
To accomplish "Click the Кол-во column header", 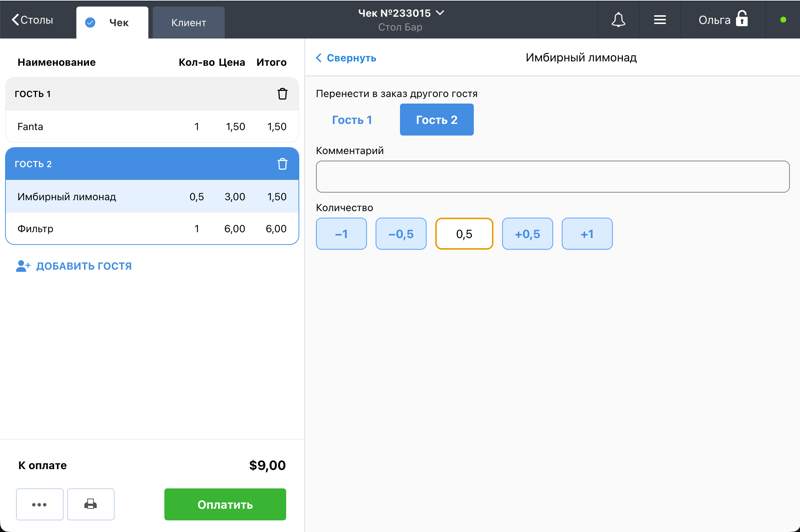I will (196, 62).
